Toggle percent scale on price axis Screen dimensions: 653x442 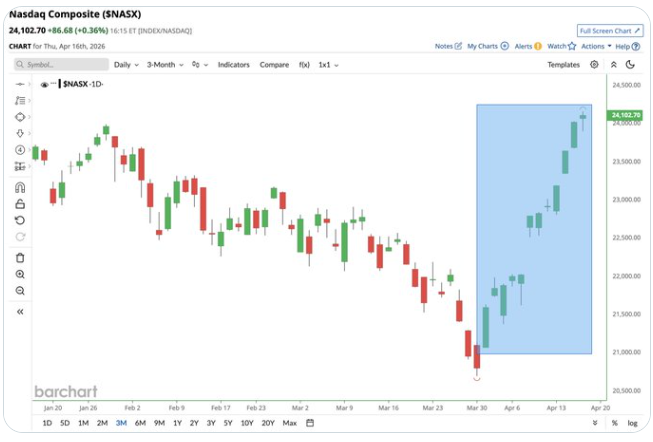[x=614, y=423]
